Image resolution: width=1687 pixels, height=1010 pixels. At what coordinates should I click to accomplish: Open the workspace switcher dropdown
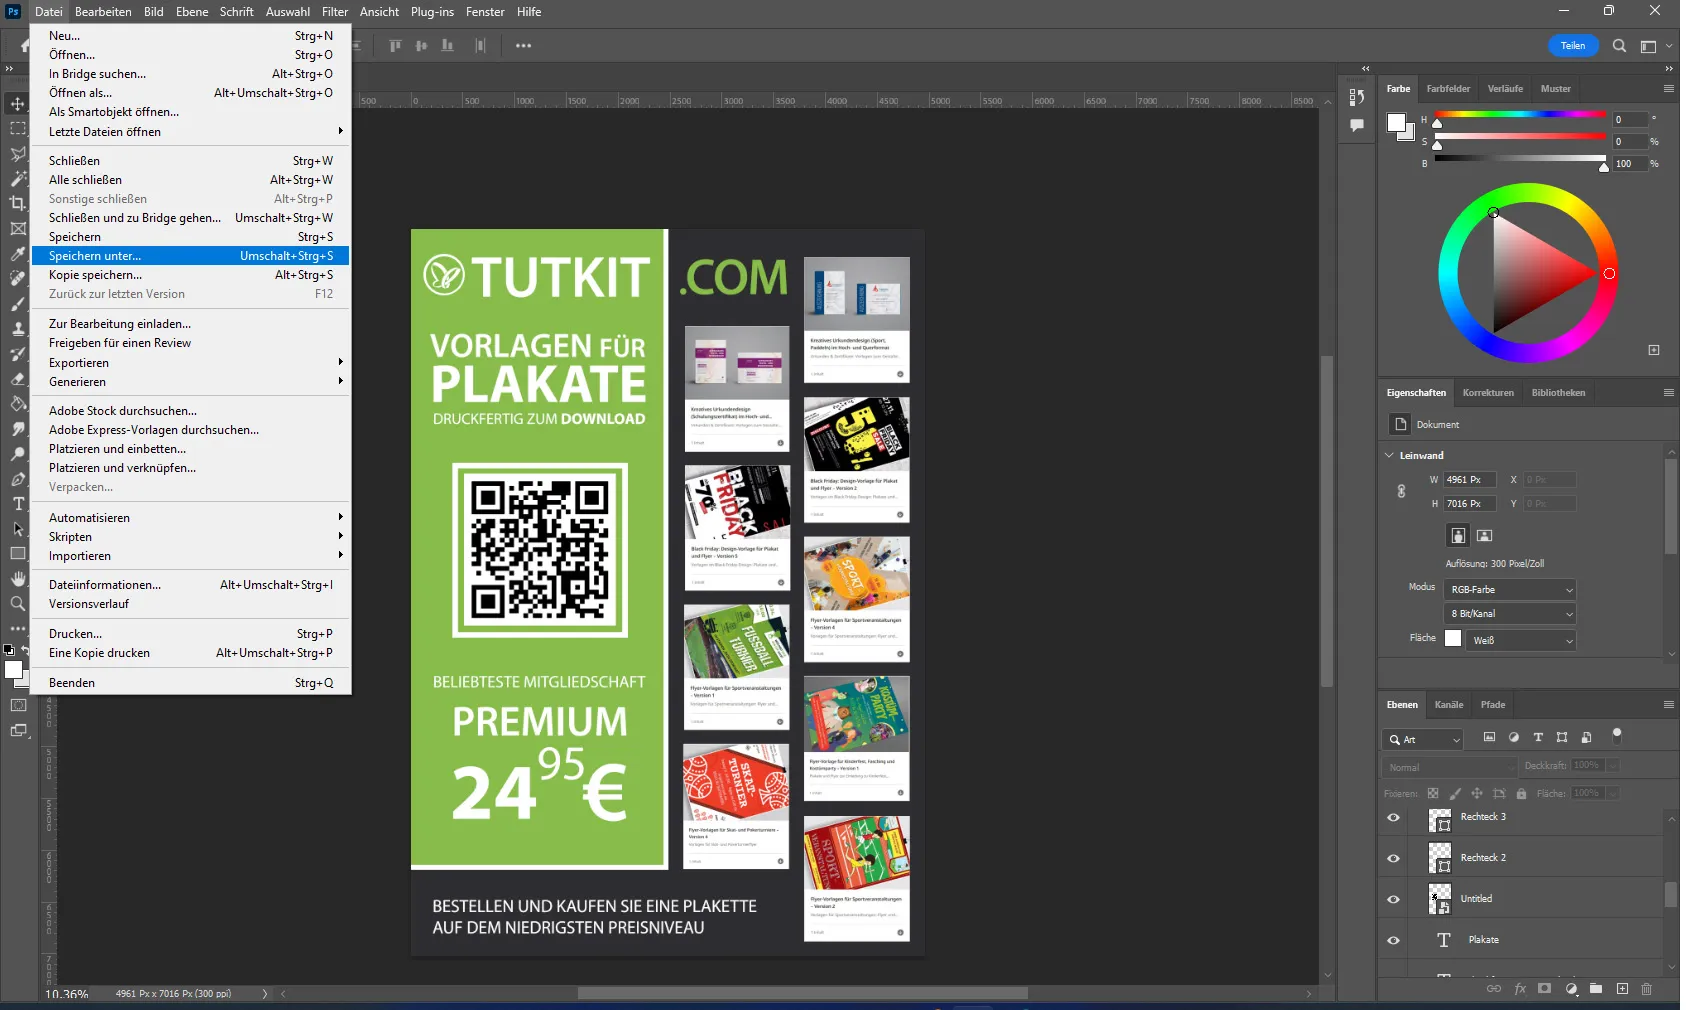click(1654, 46)
